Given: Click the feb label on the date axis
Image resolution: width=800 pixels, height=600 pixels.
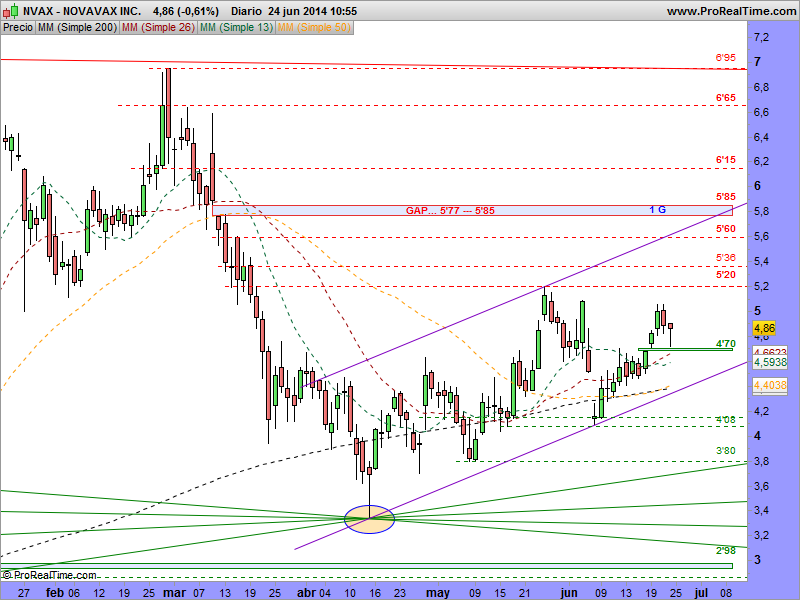Looking at the screenshot, I should pyautogui.click(x=55, y=593).
